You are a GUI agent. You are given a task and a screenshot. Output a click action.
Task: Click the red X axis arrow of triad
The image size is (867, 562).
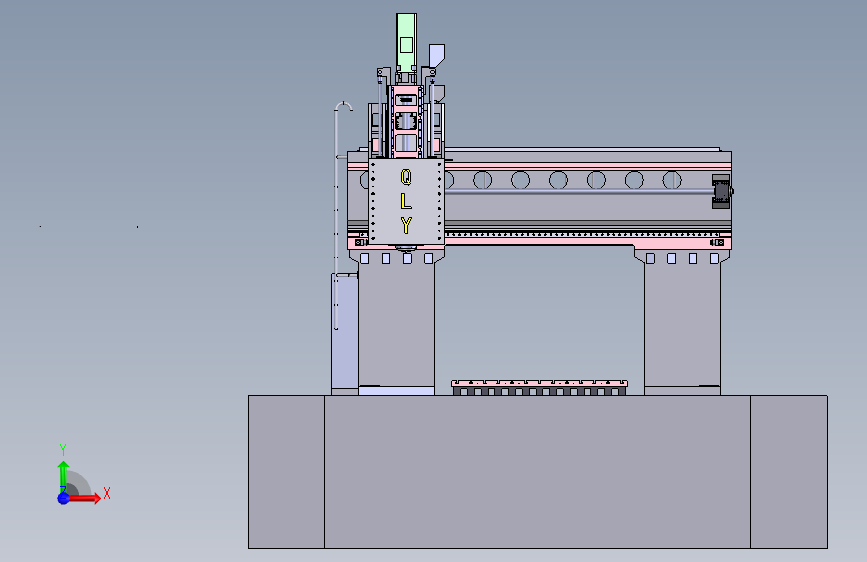pyautogui.click(x=84, y=498)
